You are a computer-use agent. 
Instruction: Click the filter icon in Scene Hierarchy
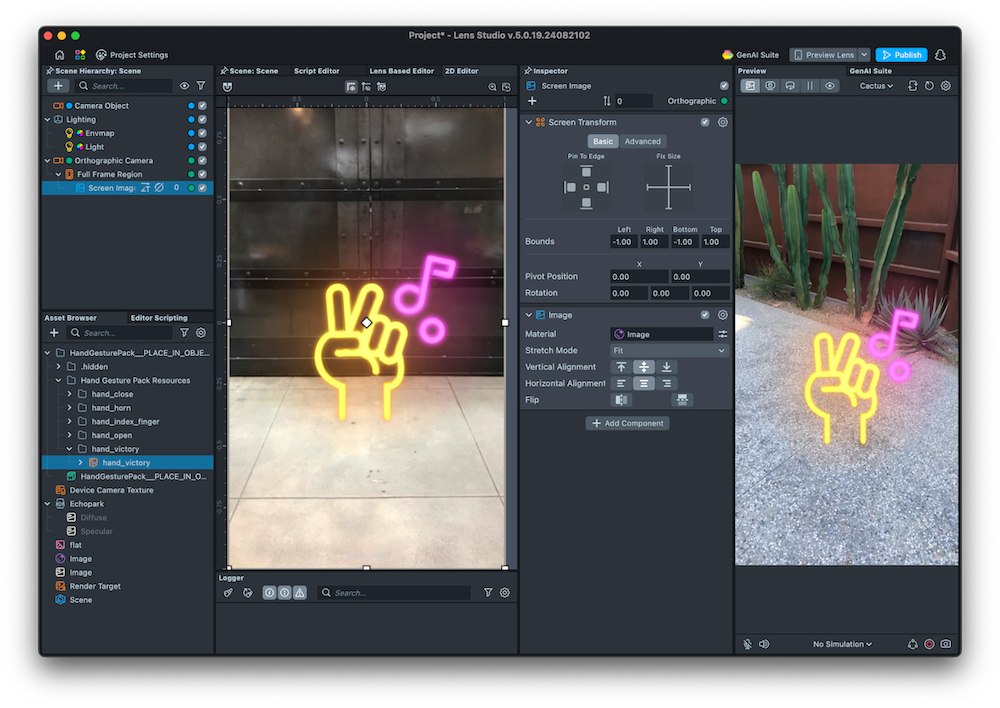[x=201, y=86]
